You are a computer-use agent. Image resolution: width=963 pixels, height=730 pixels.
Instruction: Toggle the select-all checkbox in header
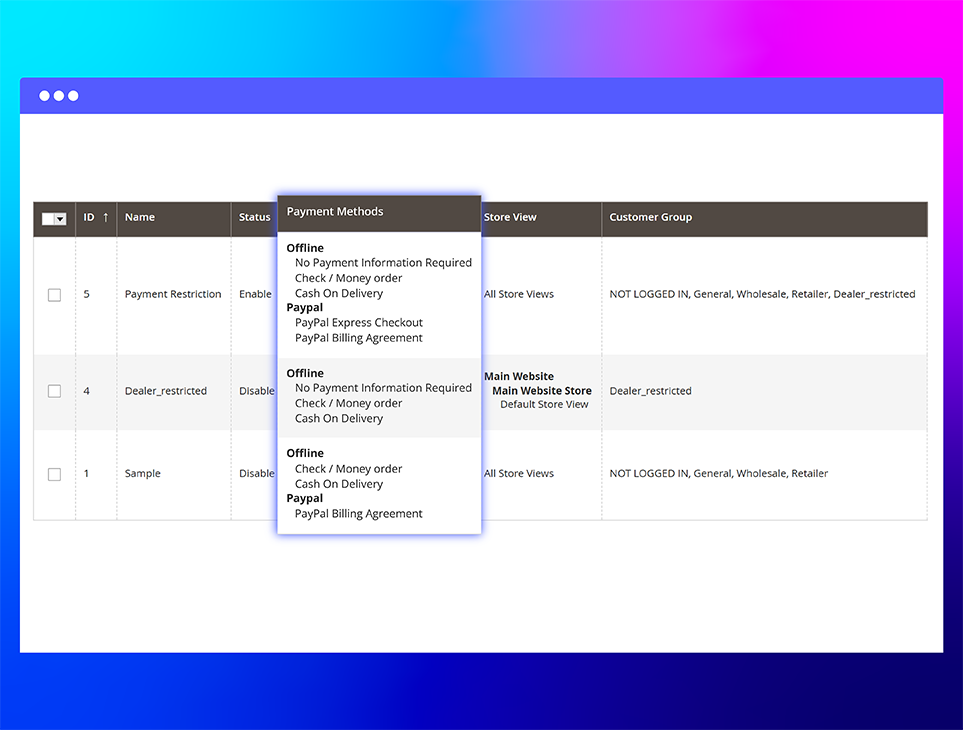(x=48, y=219)
